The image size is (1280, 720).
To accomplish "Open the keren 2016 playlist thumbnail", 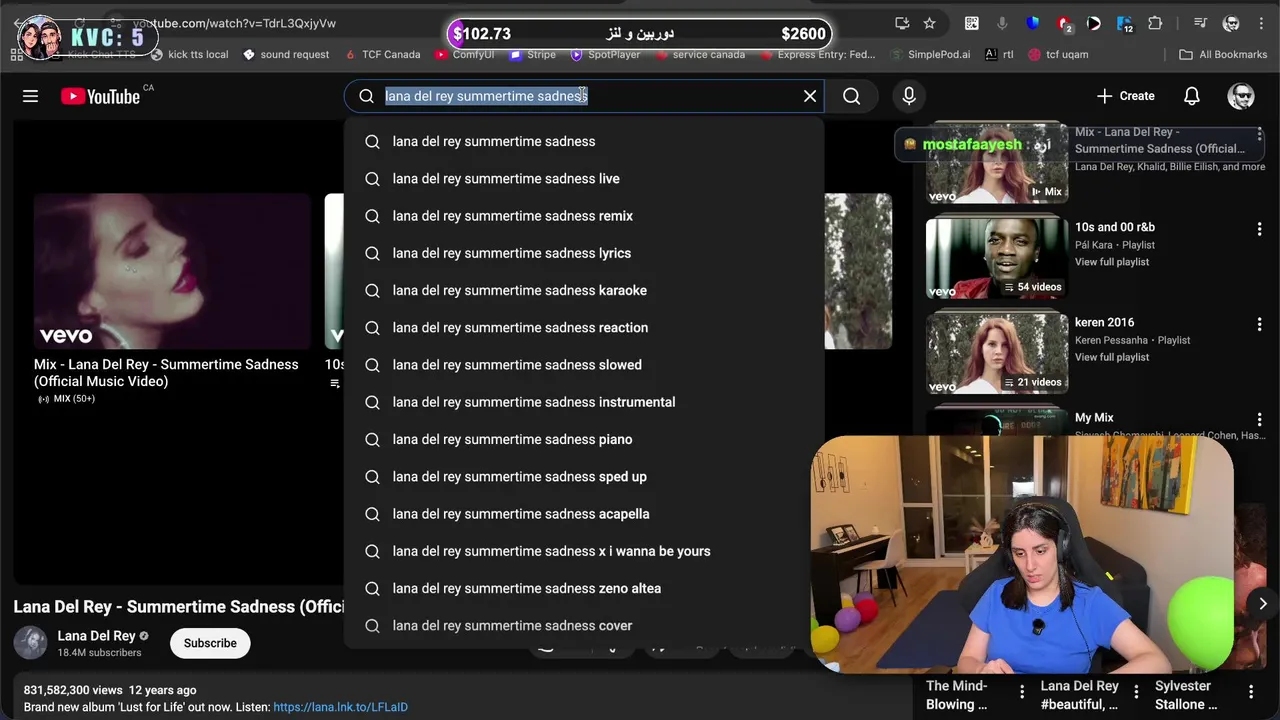I will coord(997,353).
